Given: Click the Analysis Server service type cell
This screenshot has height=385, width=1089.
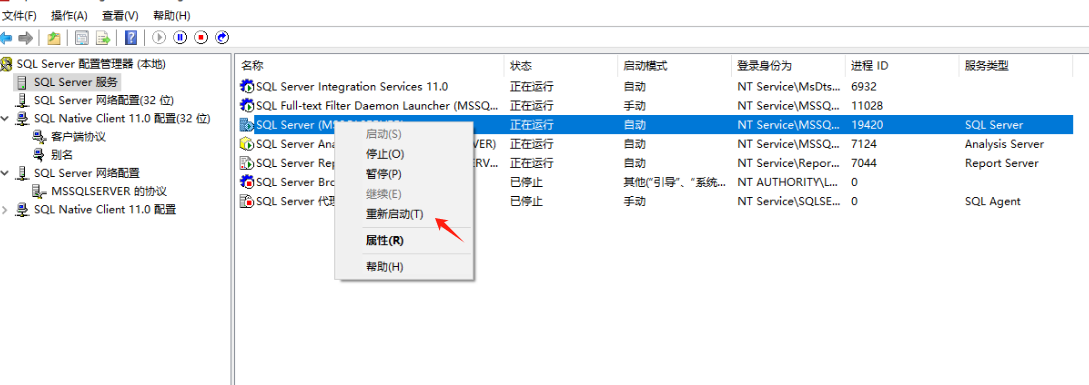Looking at the screenshot, I should [x=1004, y=145].
